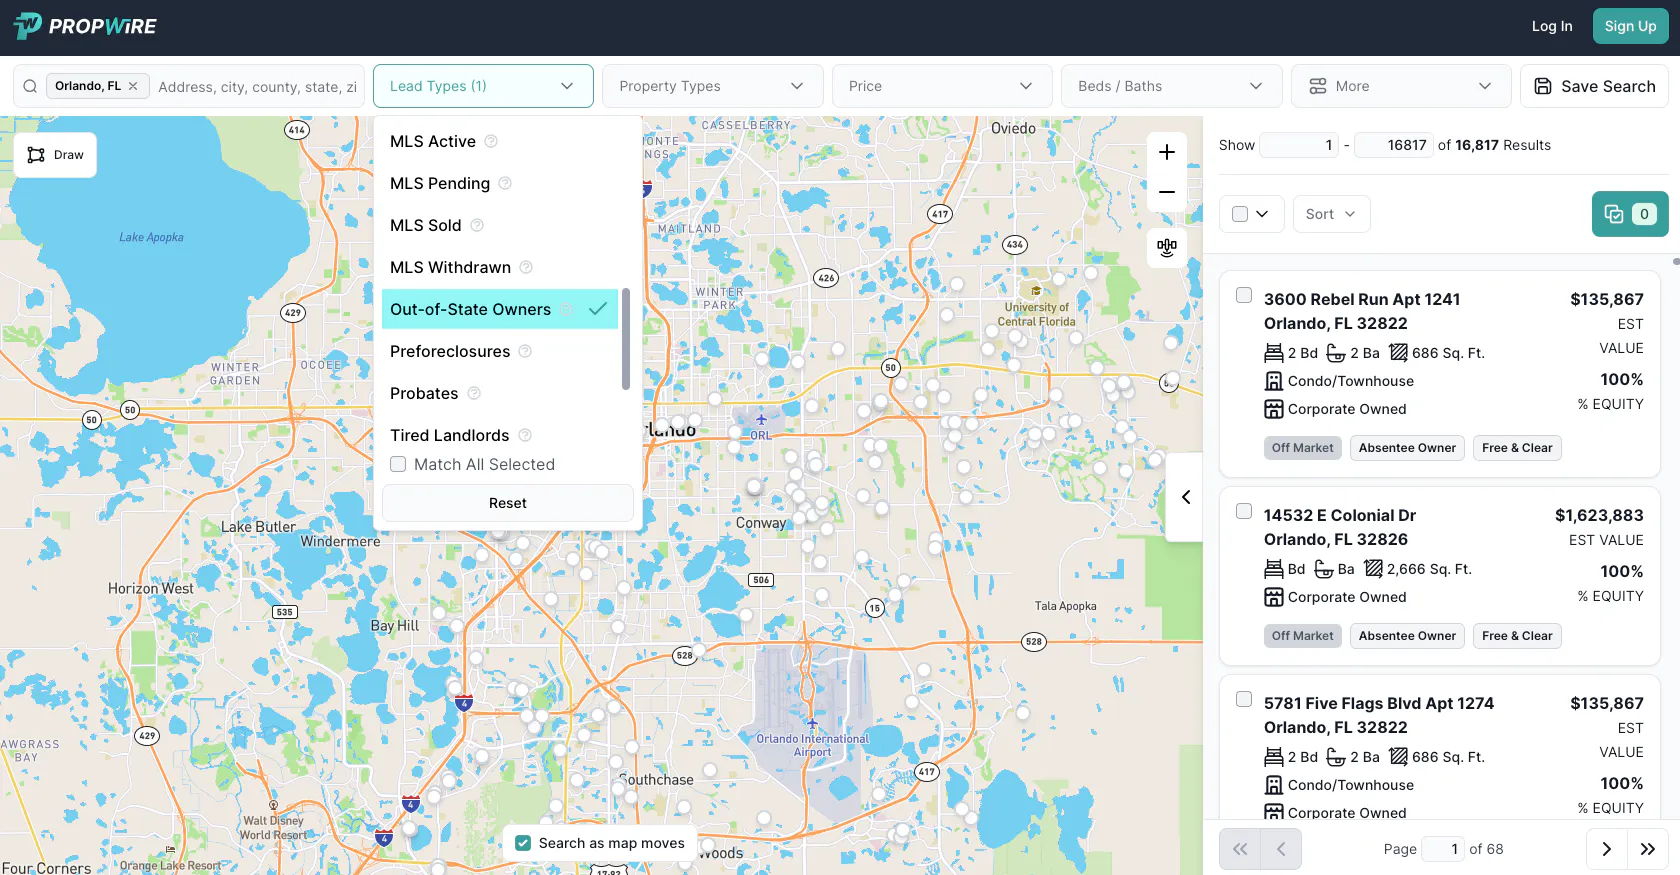
Task: Open the green copy selected counter button
Action: pyautogui.click(x=1629, y=214)
